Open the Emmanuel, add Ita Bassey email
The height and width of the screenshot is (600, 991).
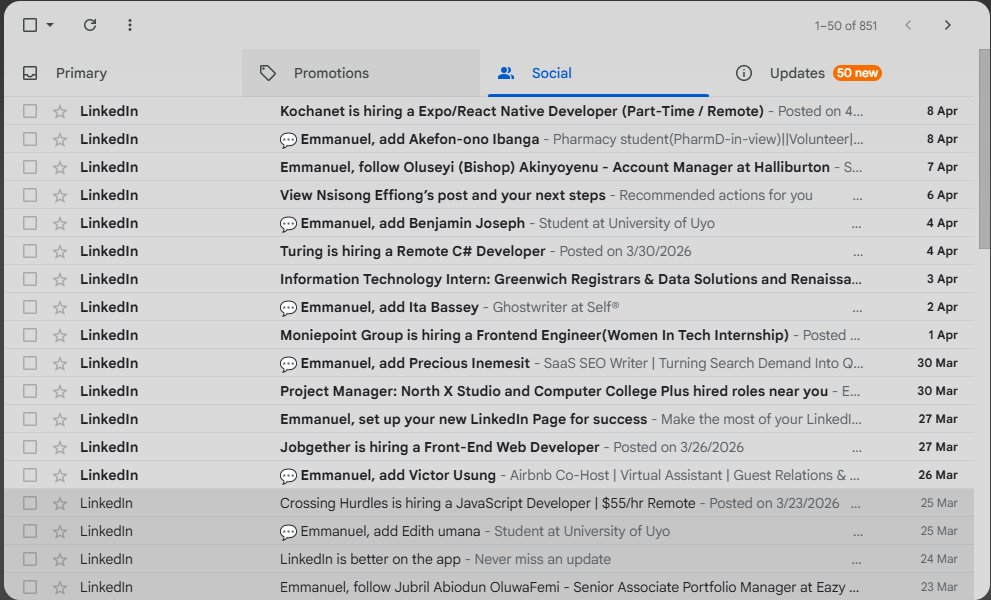click(x=489, y=307)
